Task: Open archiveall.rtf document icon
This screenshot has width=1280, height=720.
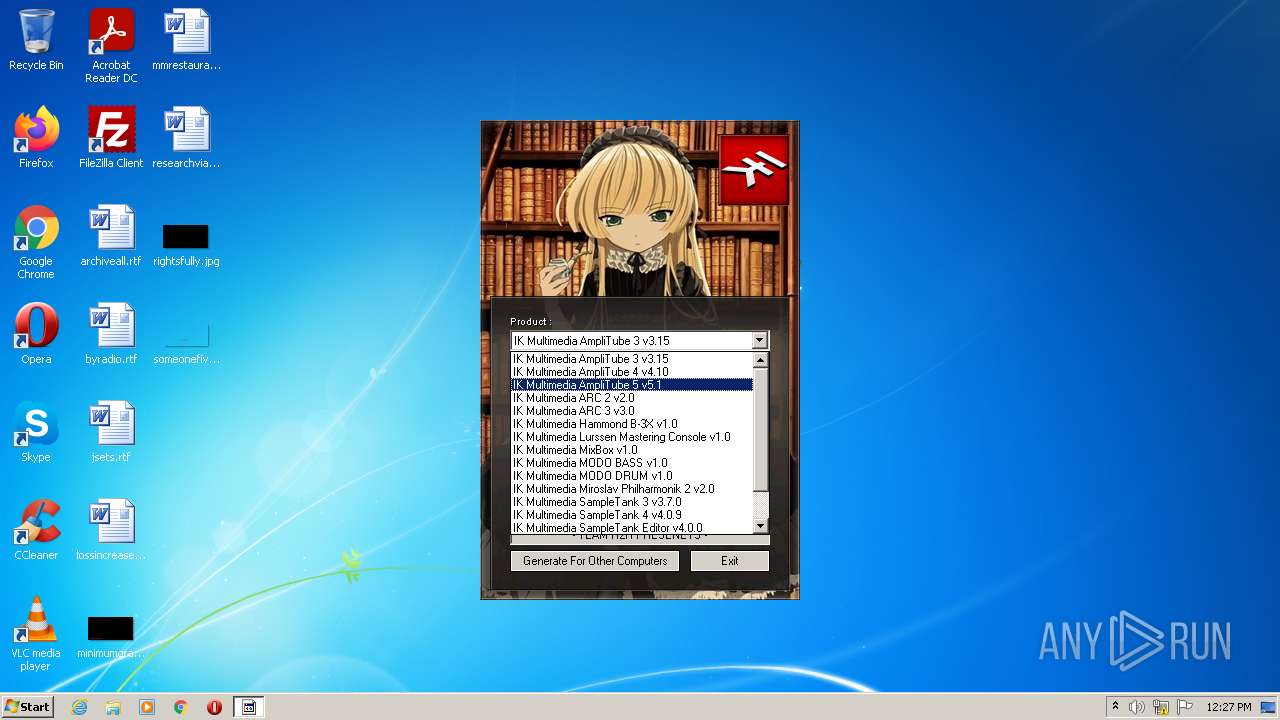Action: (x=111, y=236)
